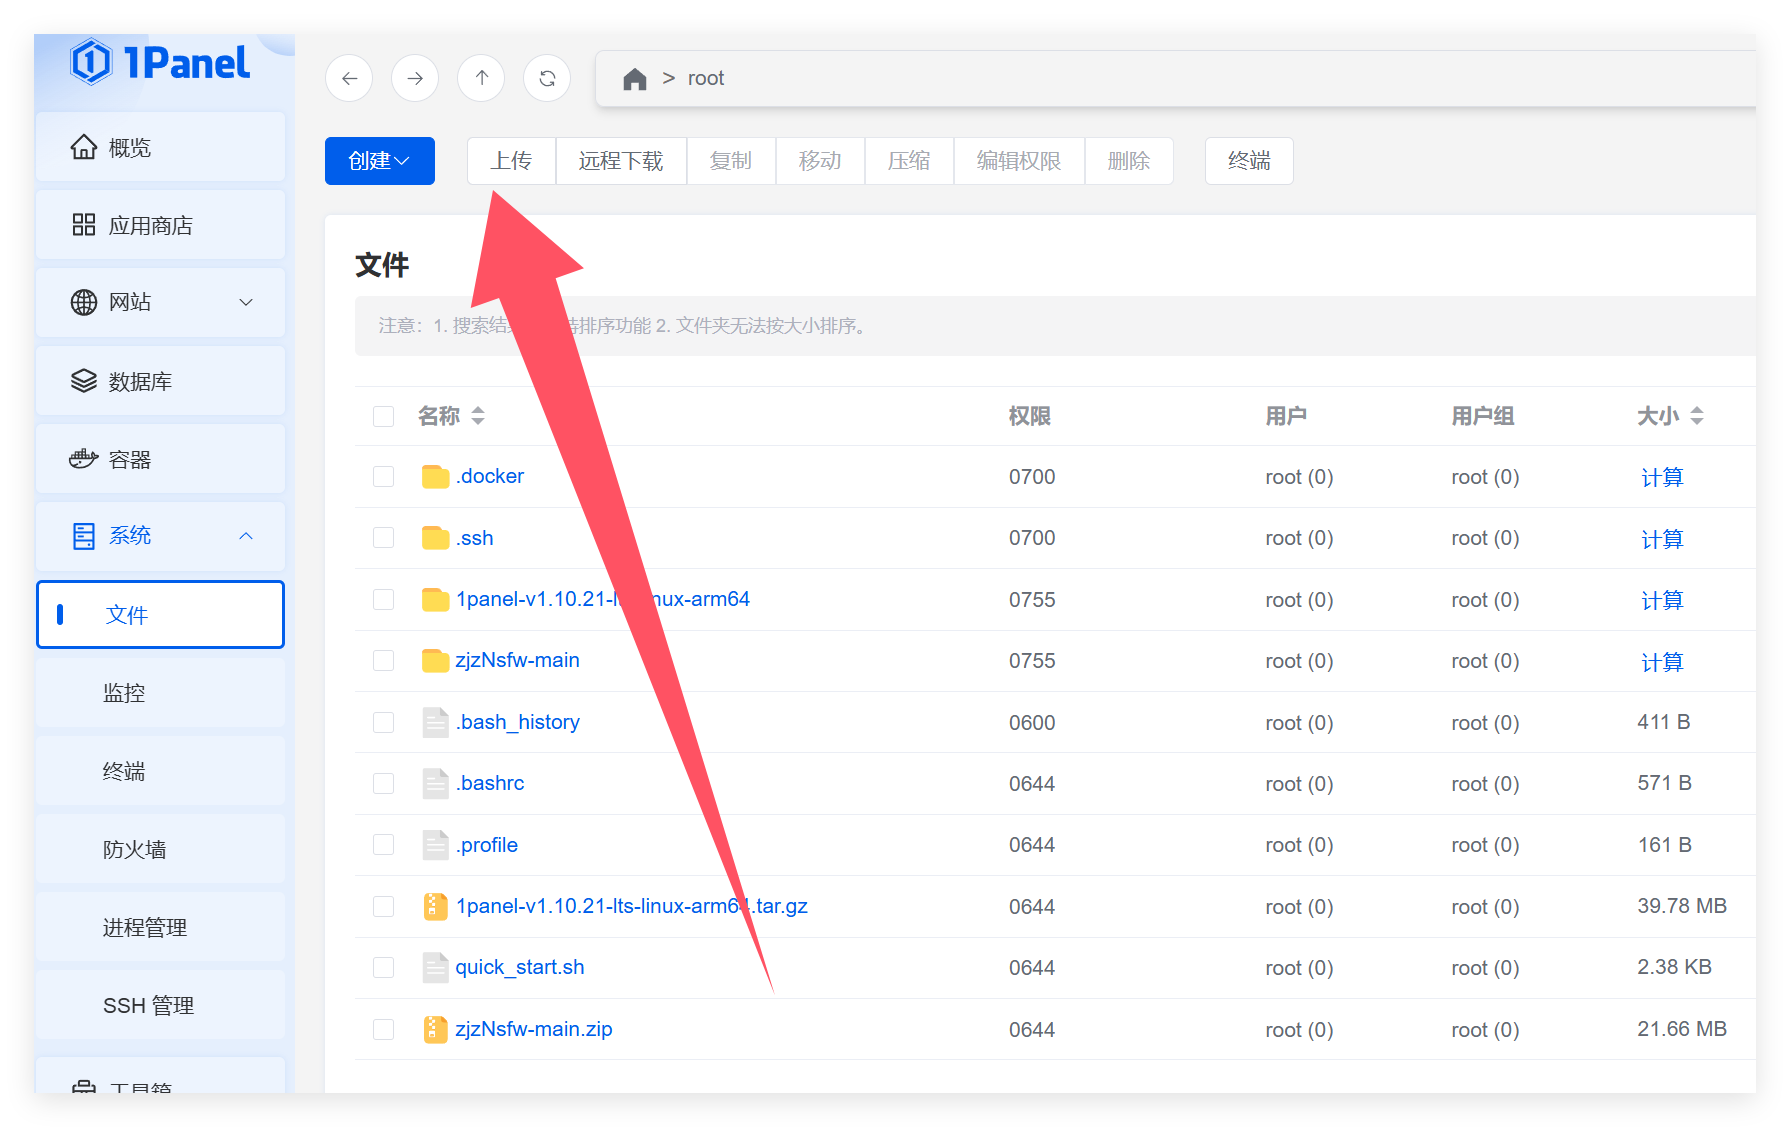Click the 终端 button in toolbar
The width and height of the screenshot is (1790, 1127).
[x=1249, y=161]
